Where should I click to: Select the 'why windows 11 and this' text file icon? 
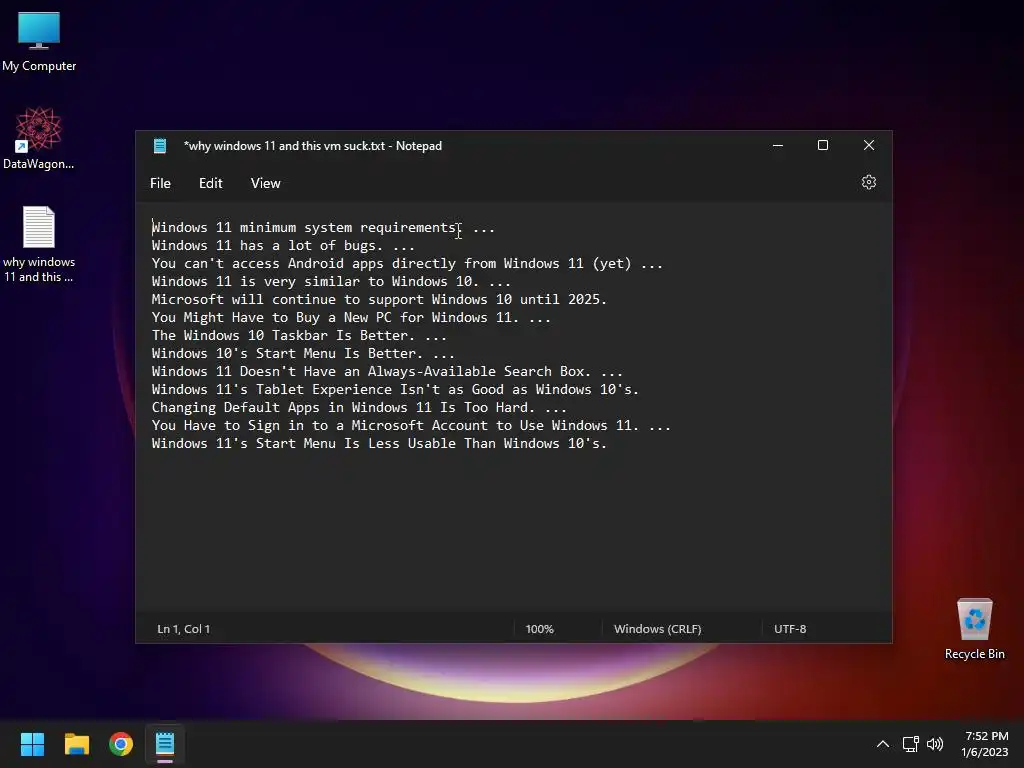(39, 244)
